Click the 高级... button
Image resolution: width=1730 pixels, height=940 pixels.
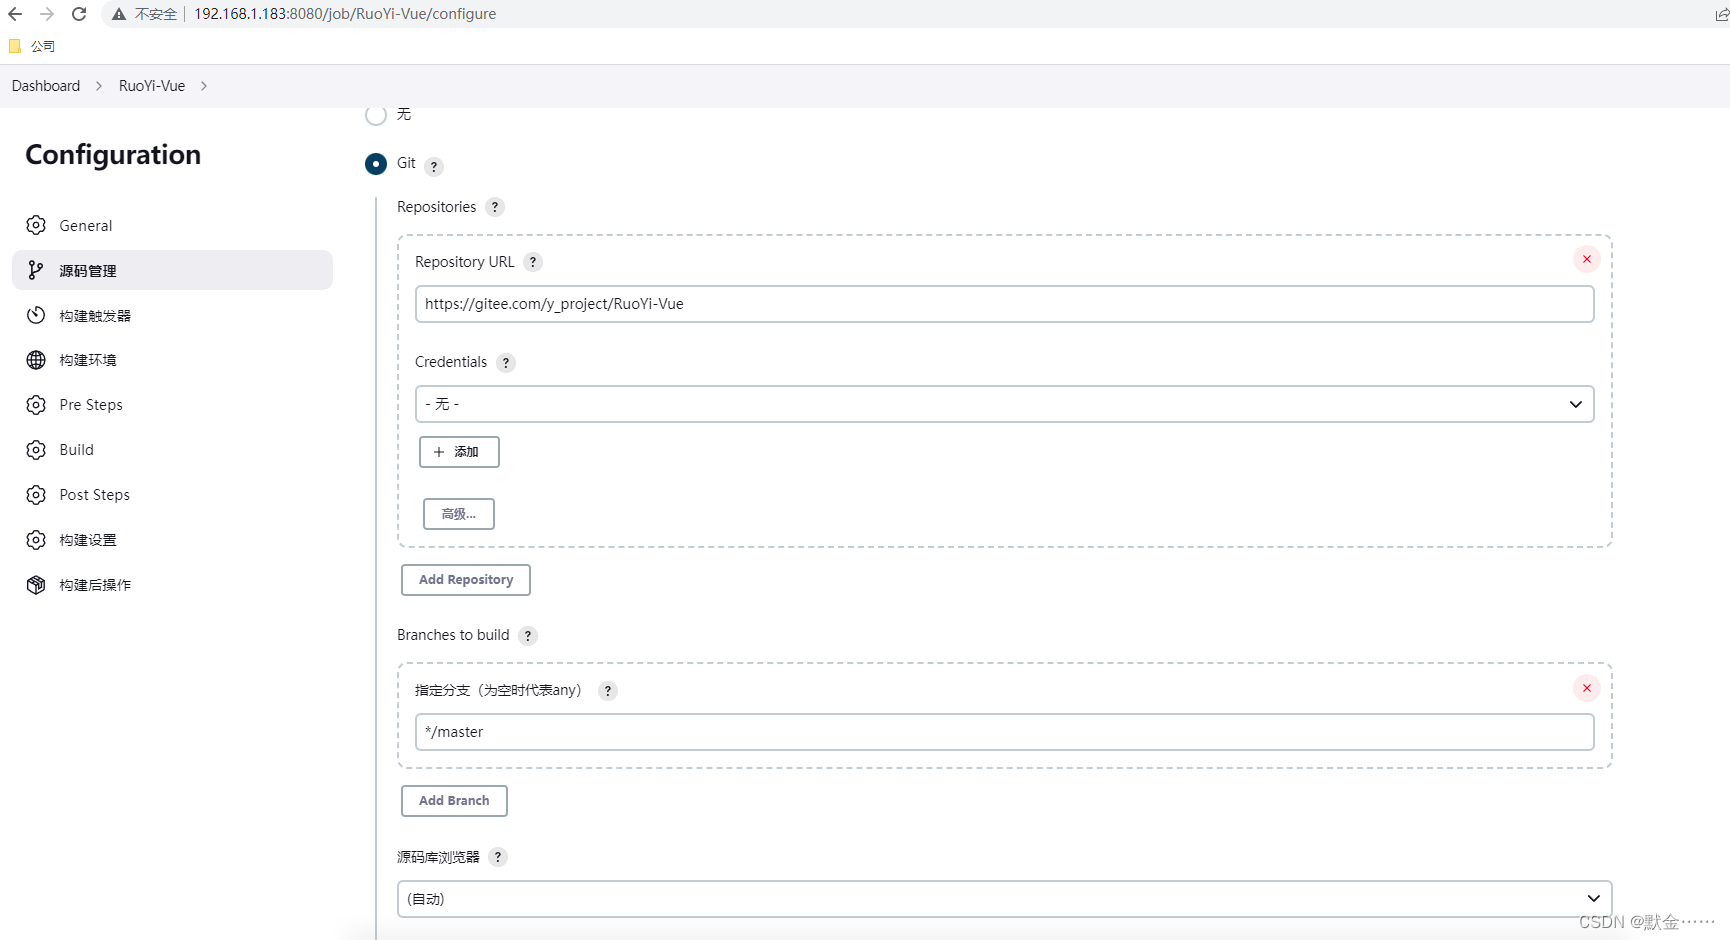(x=459, y=514)
